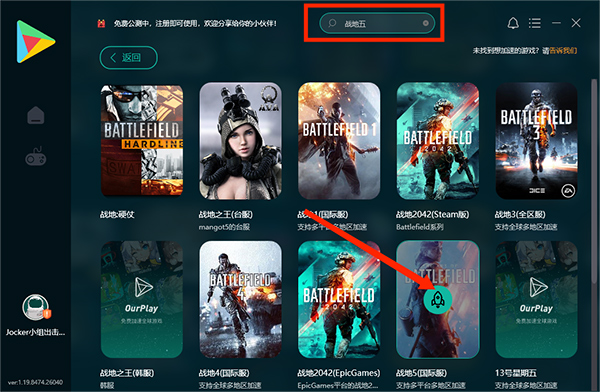Click the search input field
The image size is (600, 392).
(377, 23)
